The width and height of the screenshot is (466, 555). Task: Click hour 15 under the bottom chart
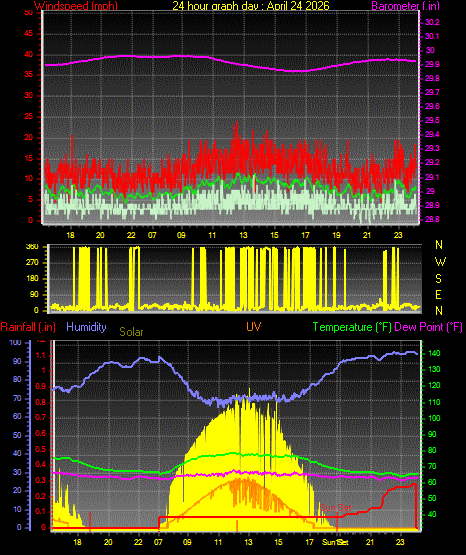278,542
